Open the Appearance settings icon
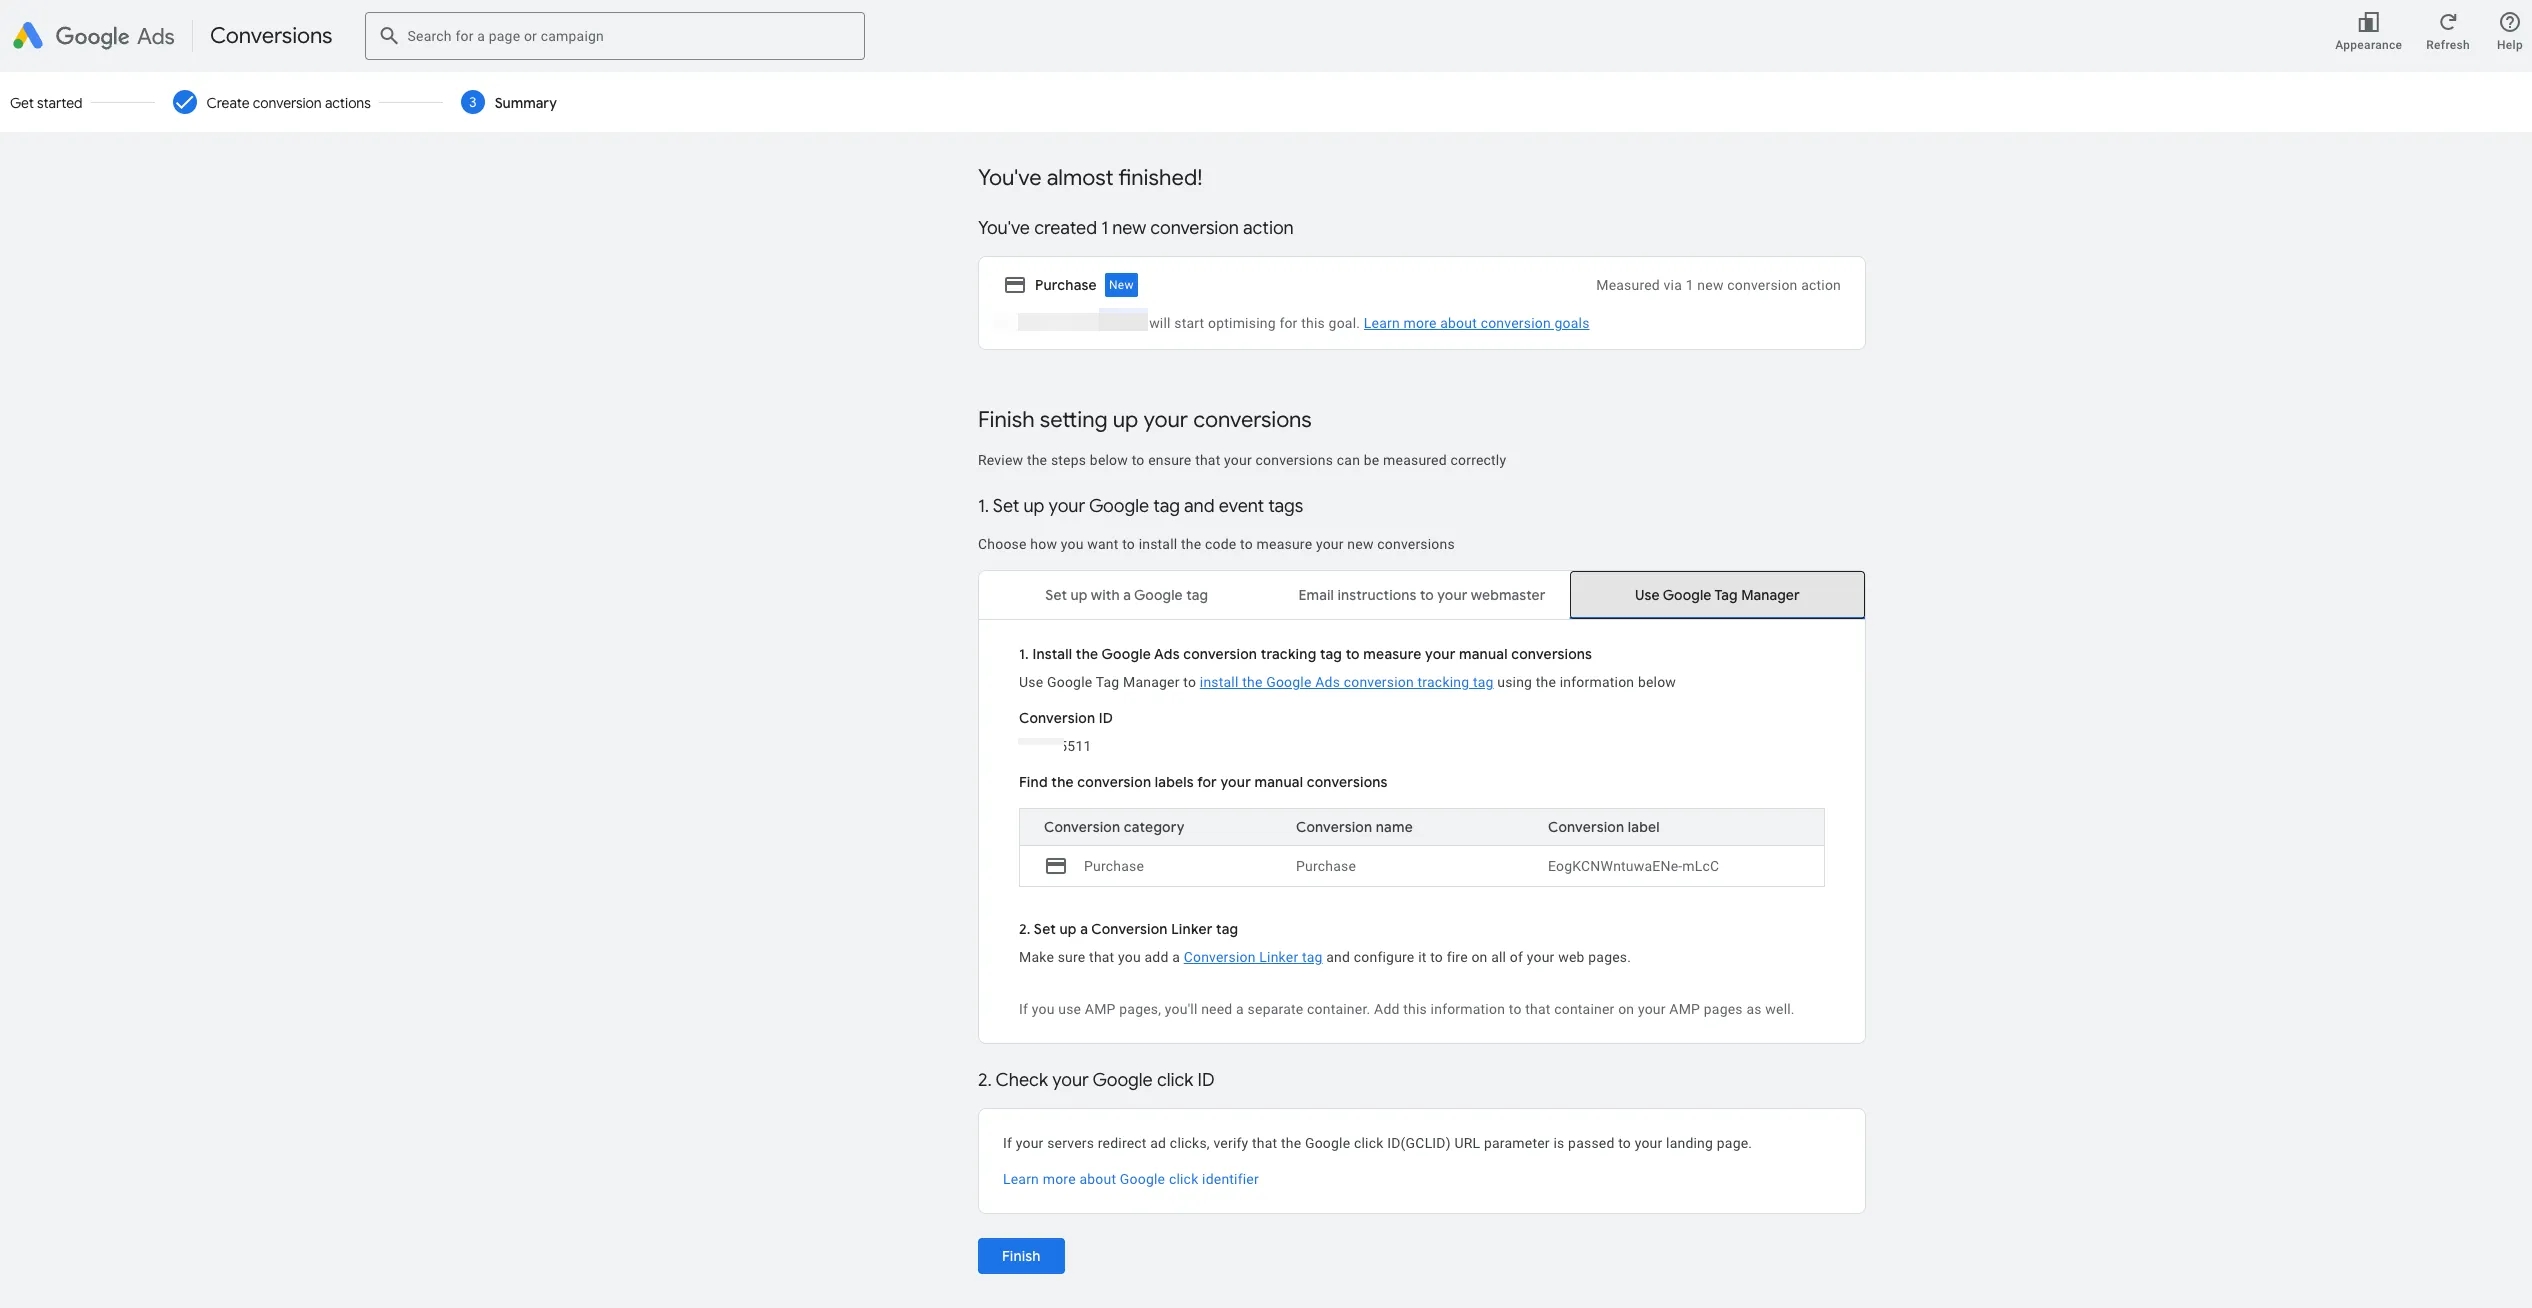 tap(2368, 23)
